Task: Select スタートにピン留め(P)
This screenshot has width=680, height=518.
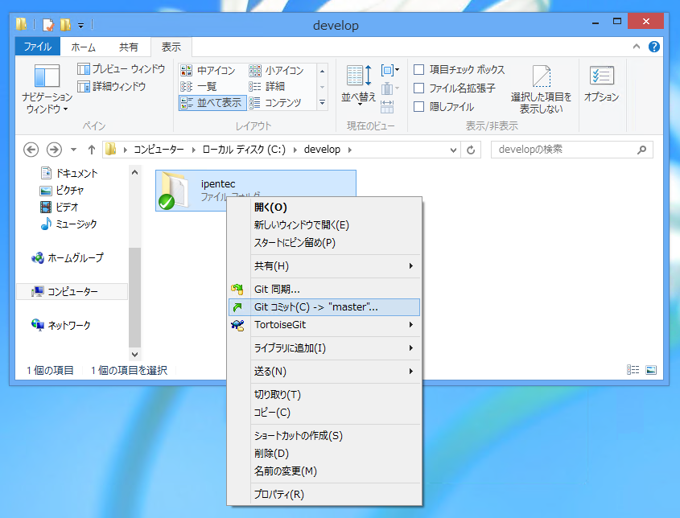Action: [x=324, y=243]
